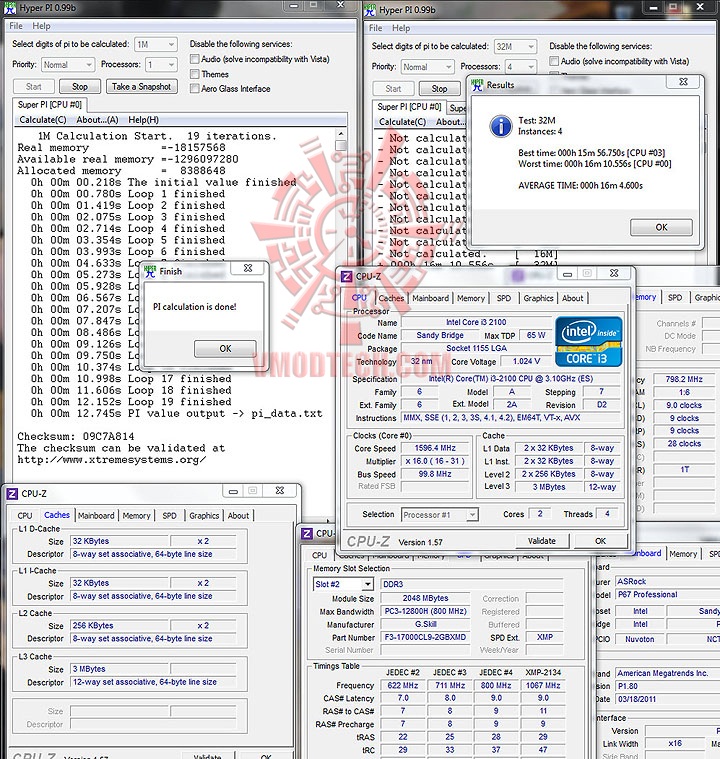
Task: Open Help(H) menu in left Super PI
Action: (143, 120)
